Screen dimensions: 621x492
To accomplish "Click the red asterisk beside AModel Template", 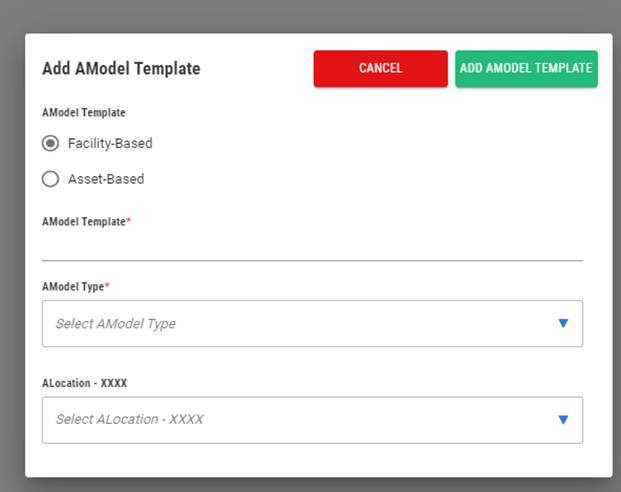I will 128,219.
